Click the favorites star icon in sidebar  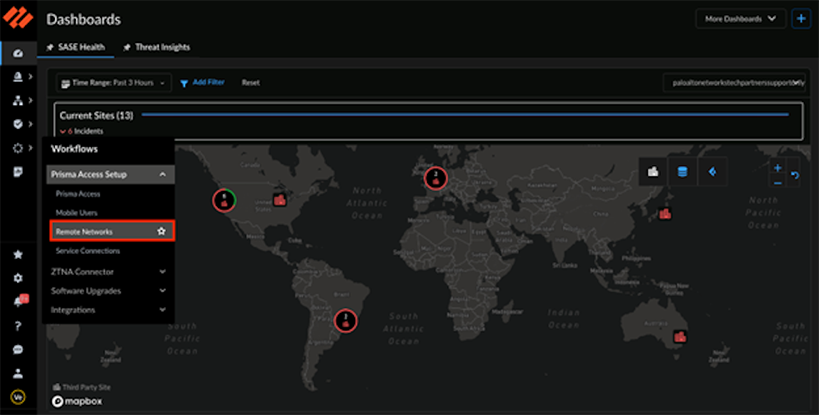(x=17, y=255)
